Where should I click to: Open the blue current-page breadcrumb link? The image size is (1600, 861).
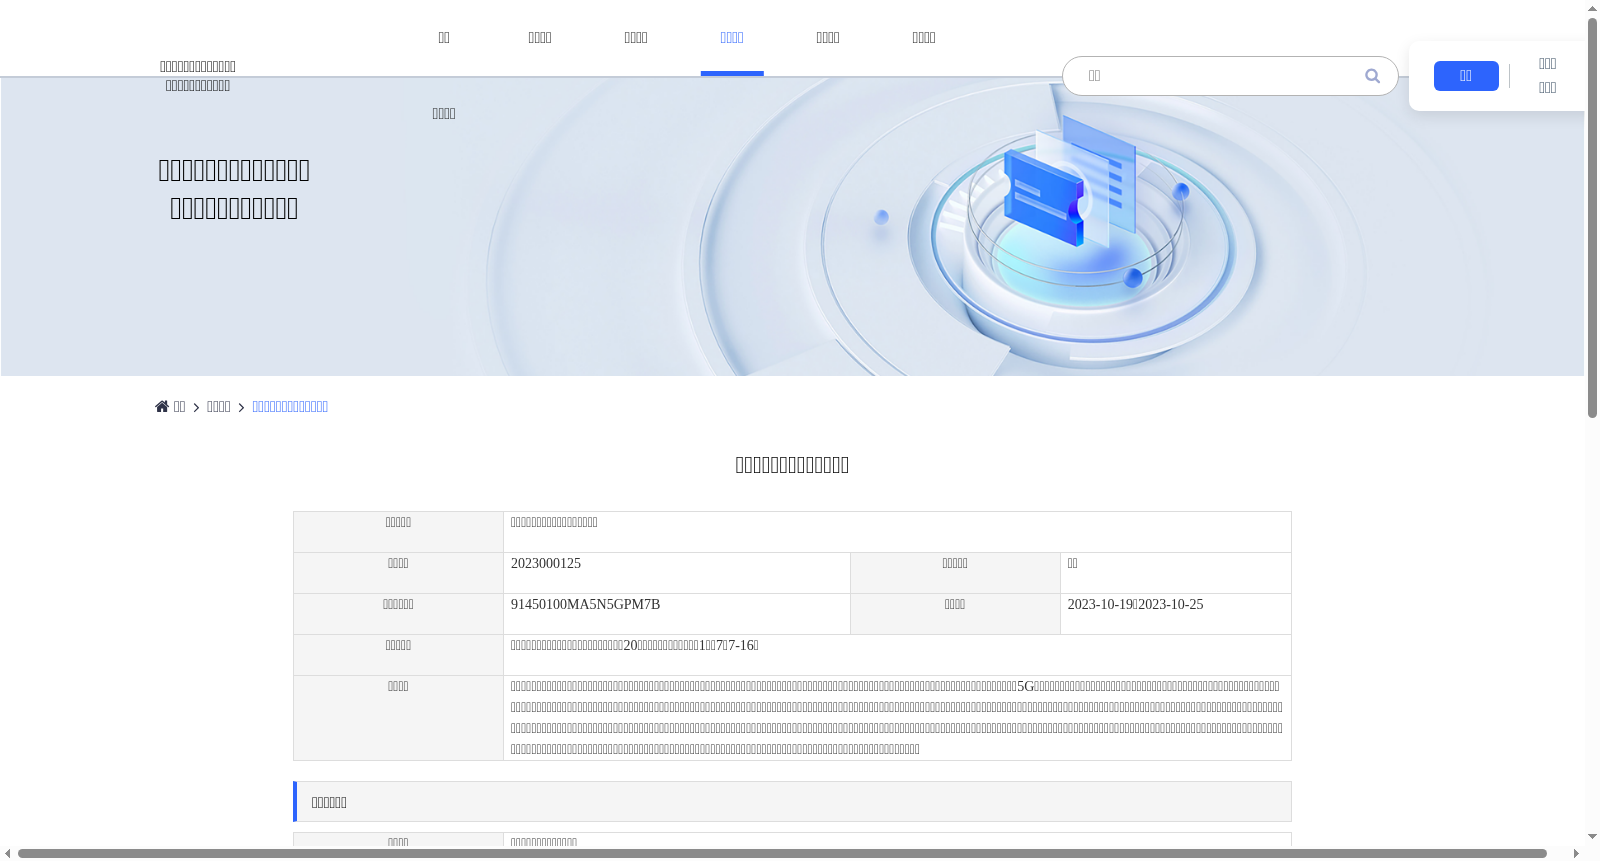(x=290, y=407)
